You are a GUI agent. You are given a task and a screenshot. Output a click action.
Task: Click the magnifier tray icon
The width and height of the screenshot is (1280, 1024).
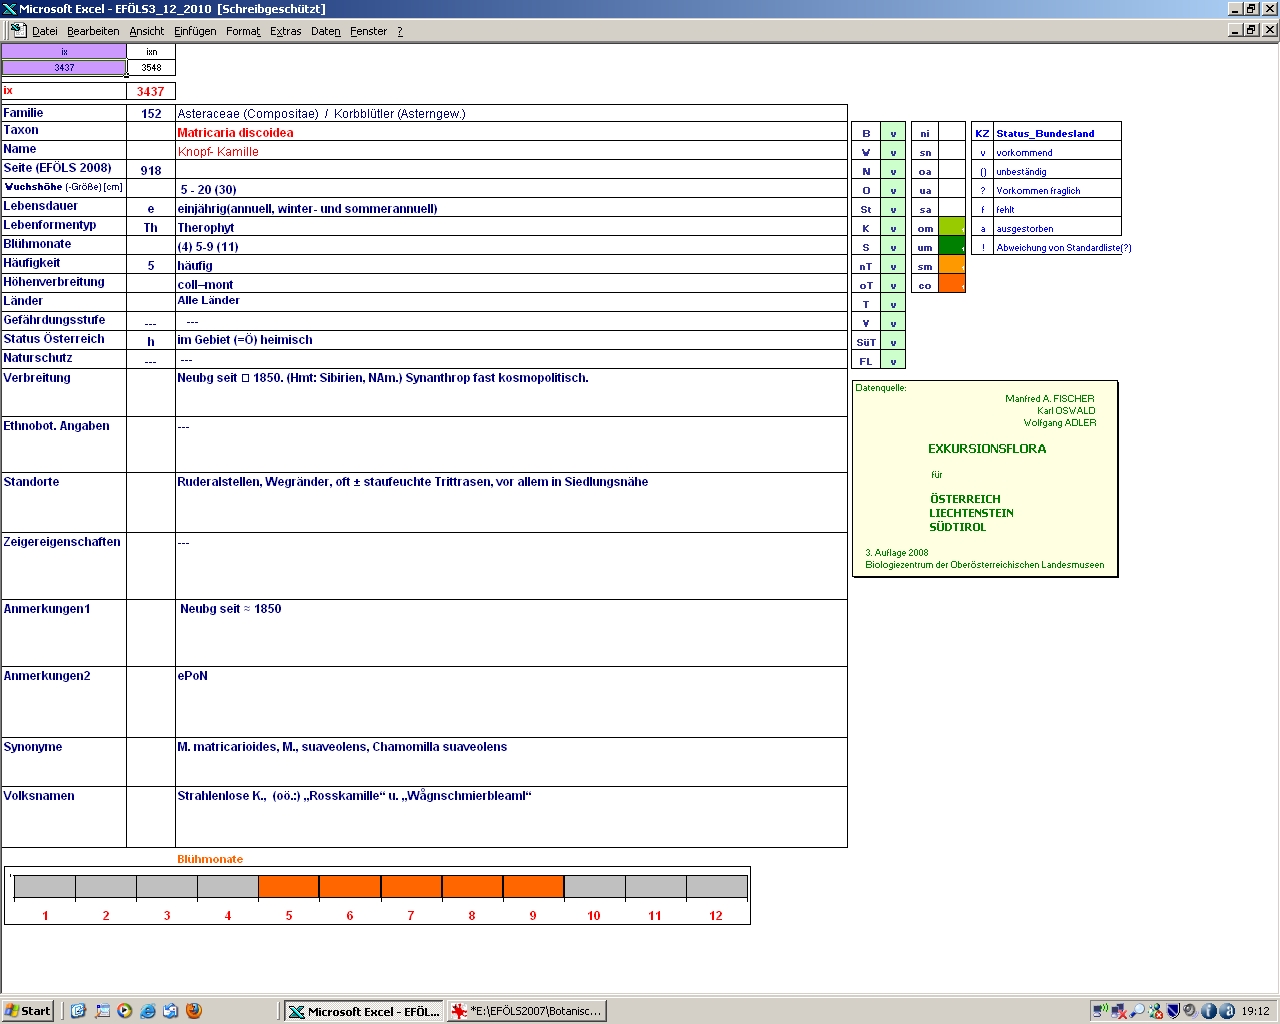[x=1137, y=1011]
